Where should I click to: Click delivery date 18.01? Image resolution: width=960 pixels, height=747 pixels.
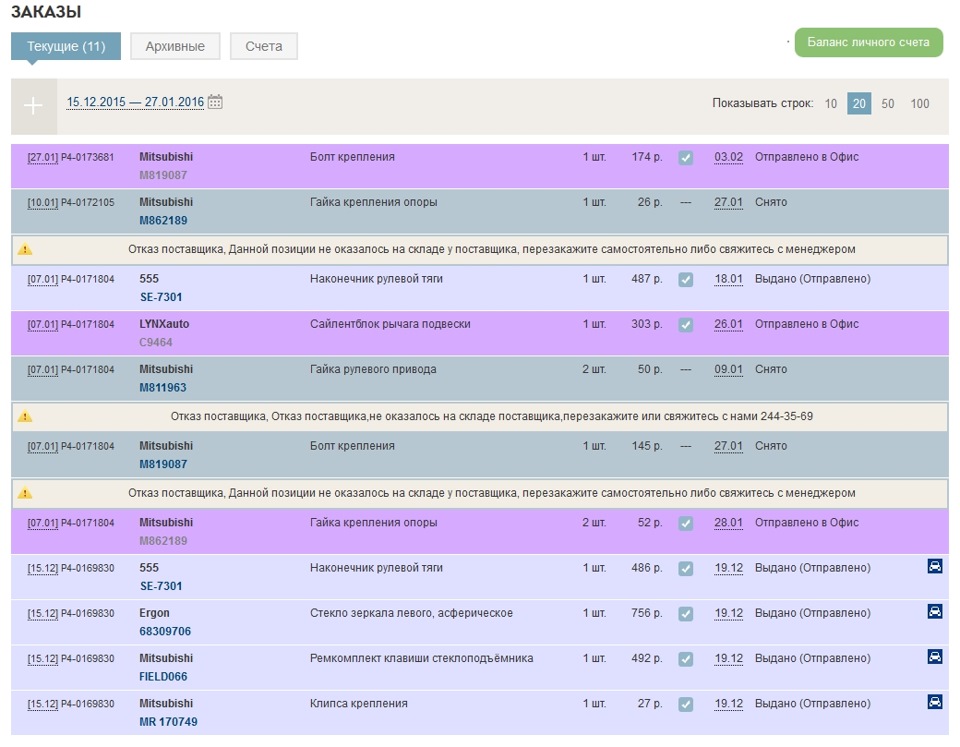click(x=729, y=279)
